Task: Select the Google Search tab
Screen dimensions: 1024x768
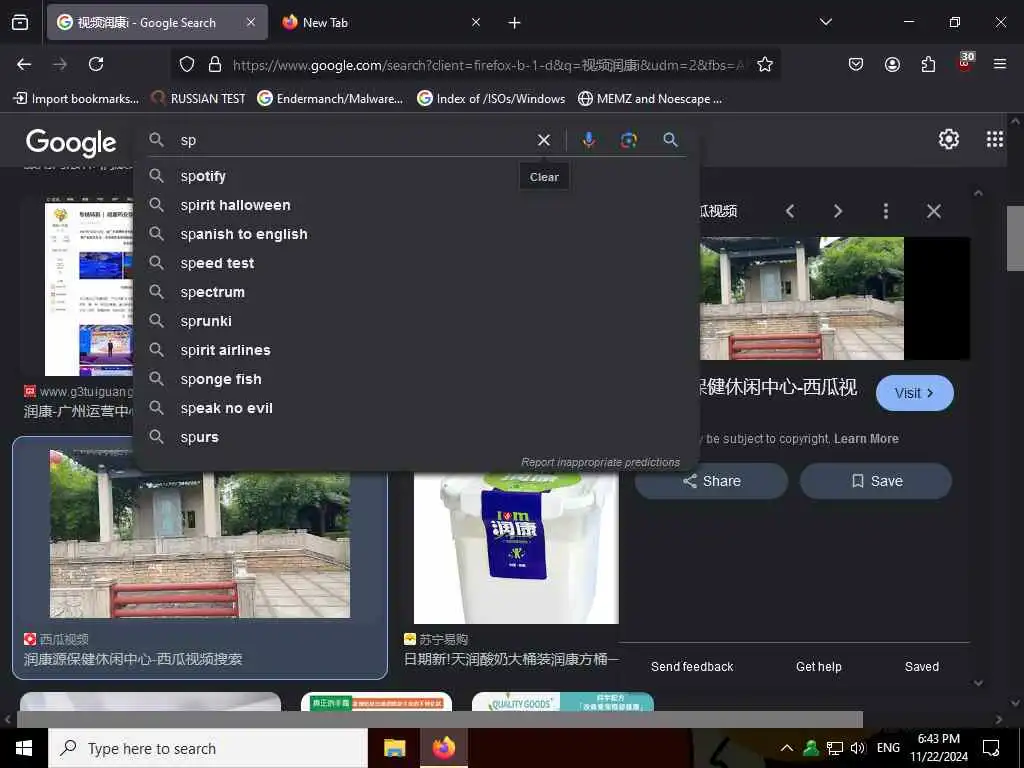Action: point(157,22)
